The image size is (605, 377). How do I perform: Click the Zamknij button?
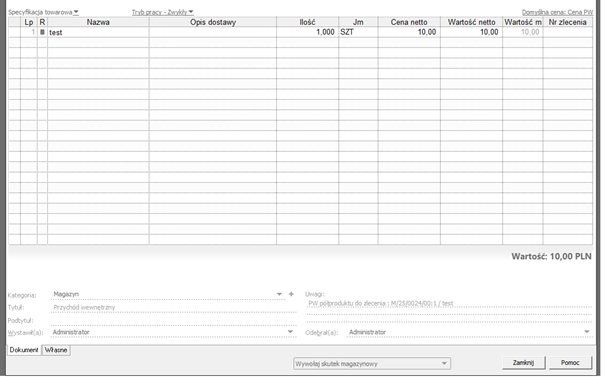[x=524, y=363]
